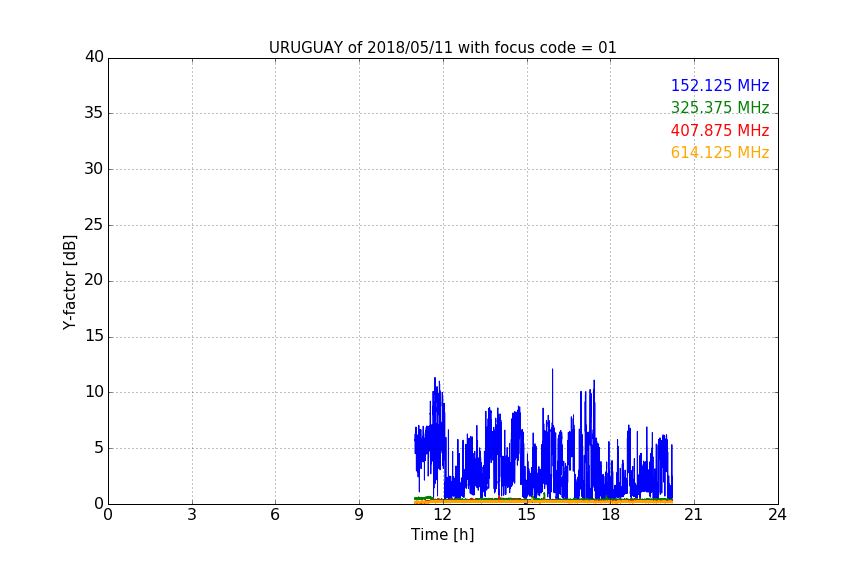The width and height of the screenshot is (864, 576).
Task: Click the x-axis tick label '24'
Action: click(777, 515)
